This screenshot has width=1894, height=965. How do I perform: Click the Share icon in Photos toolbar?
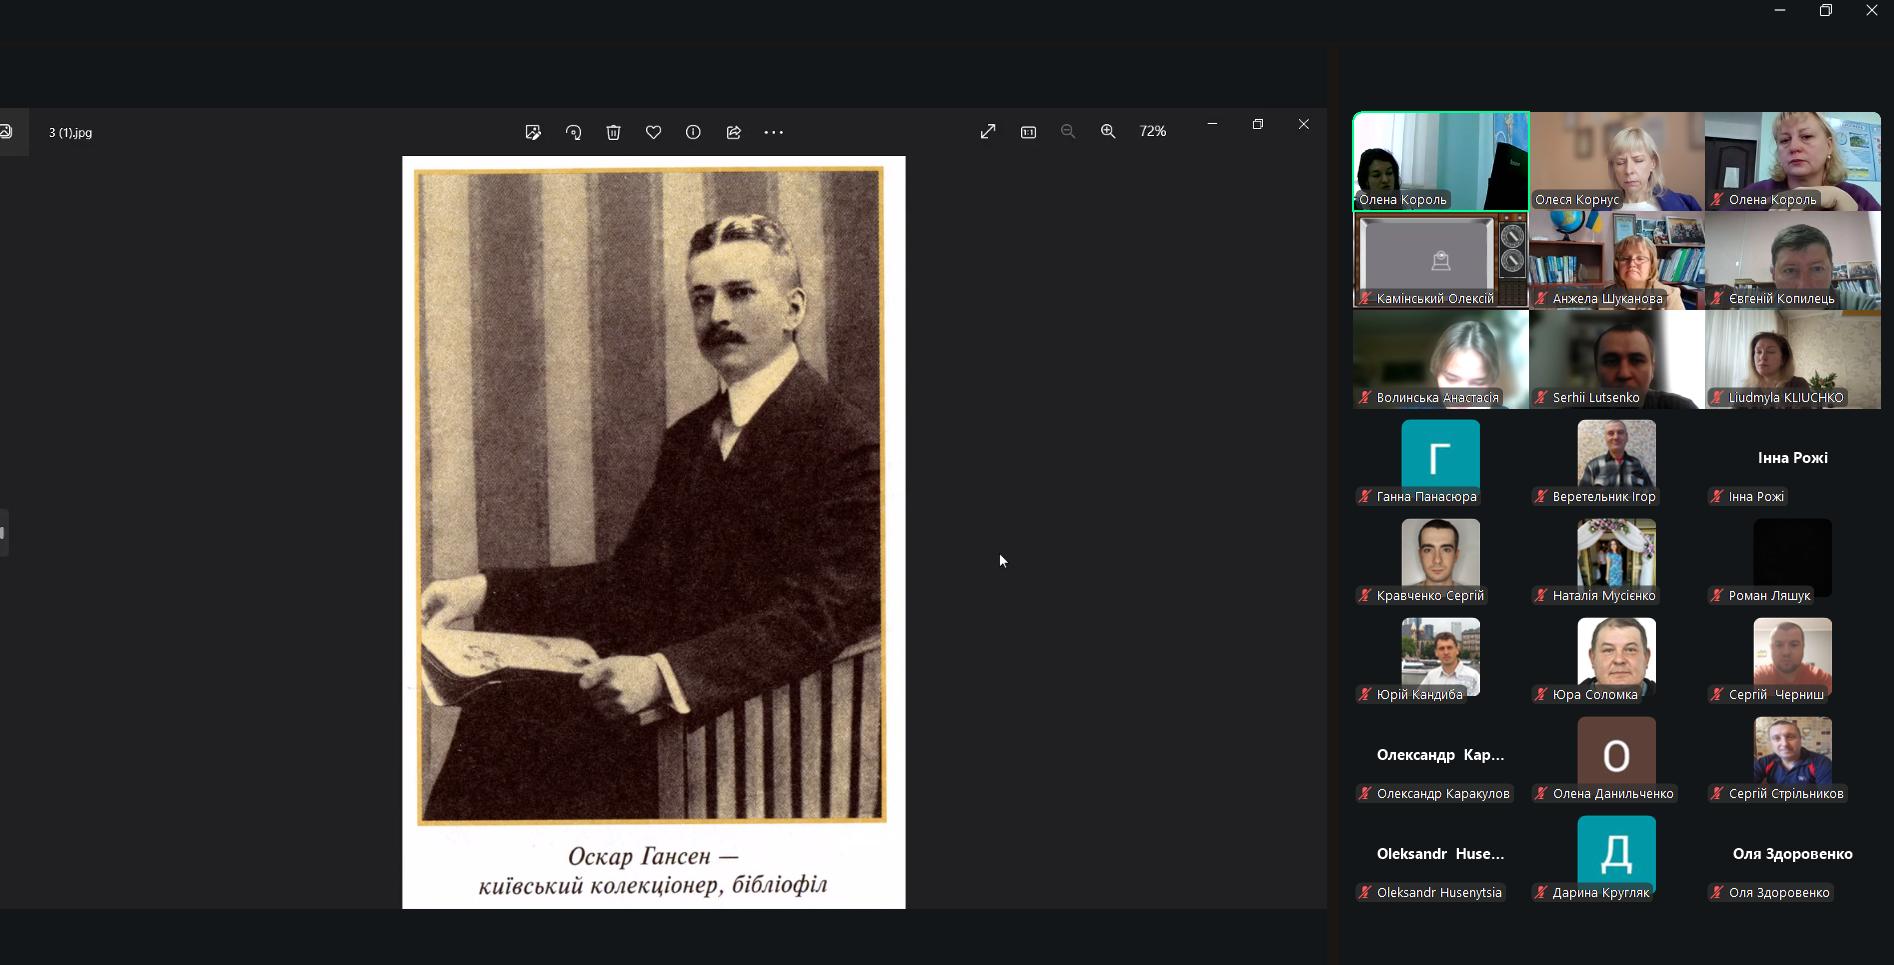click(733, 132)
